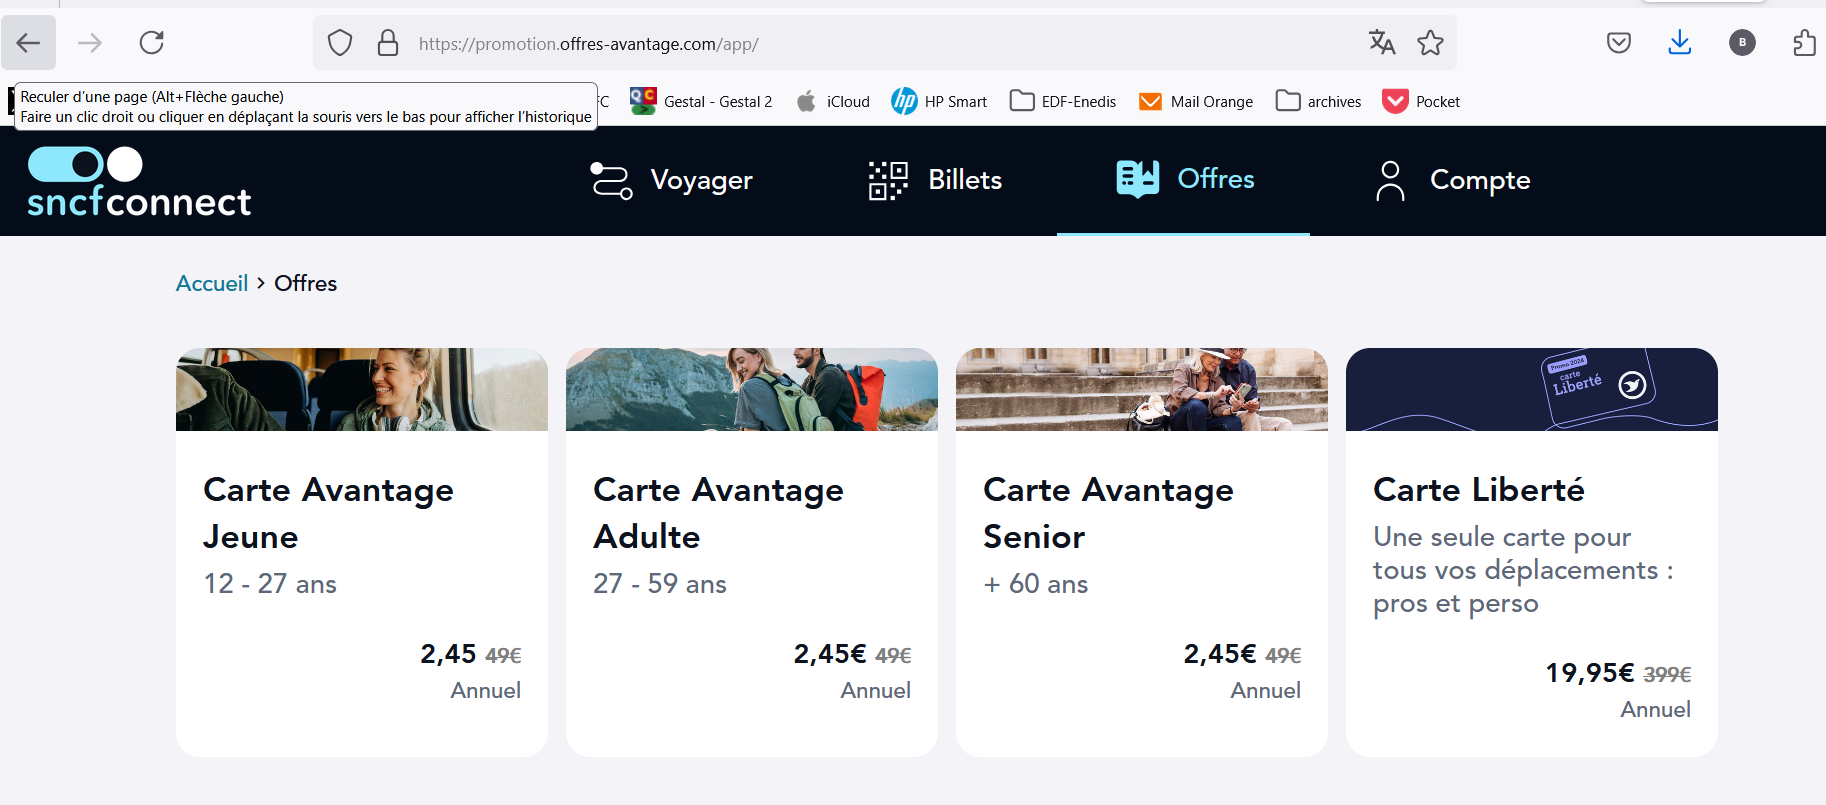This screenshot has width=1826, height=805.
Task: Open the Compte tab
Action: (x=1452, y=180)
